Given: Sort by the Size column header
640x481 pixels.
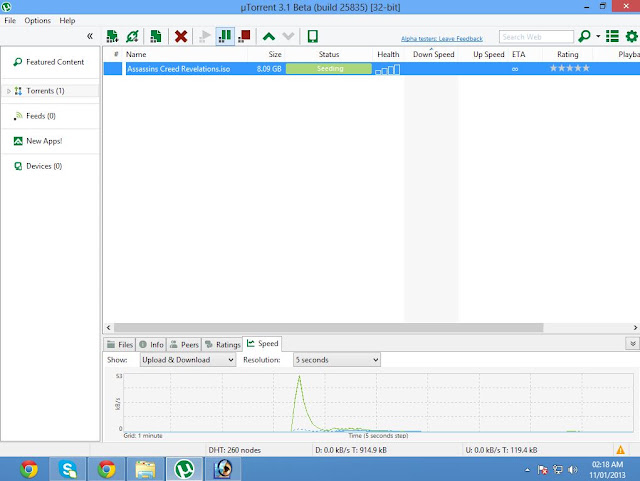Looking at the screenshot, I should click(266, 54).
